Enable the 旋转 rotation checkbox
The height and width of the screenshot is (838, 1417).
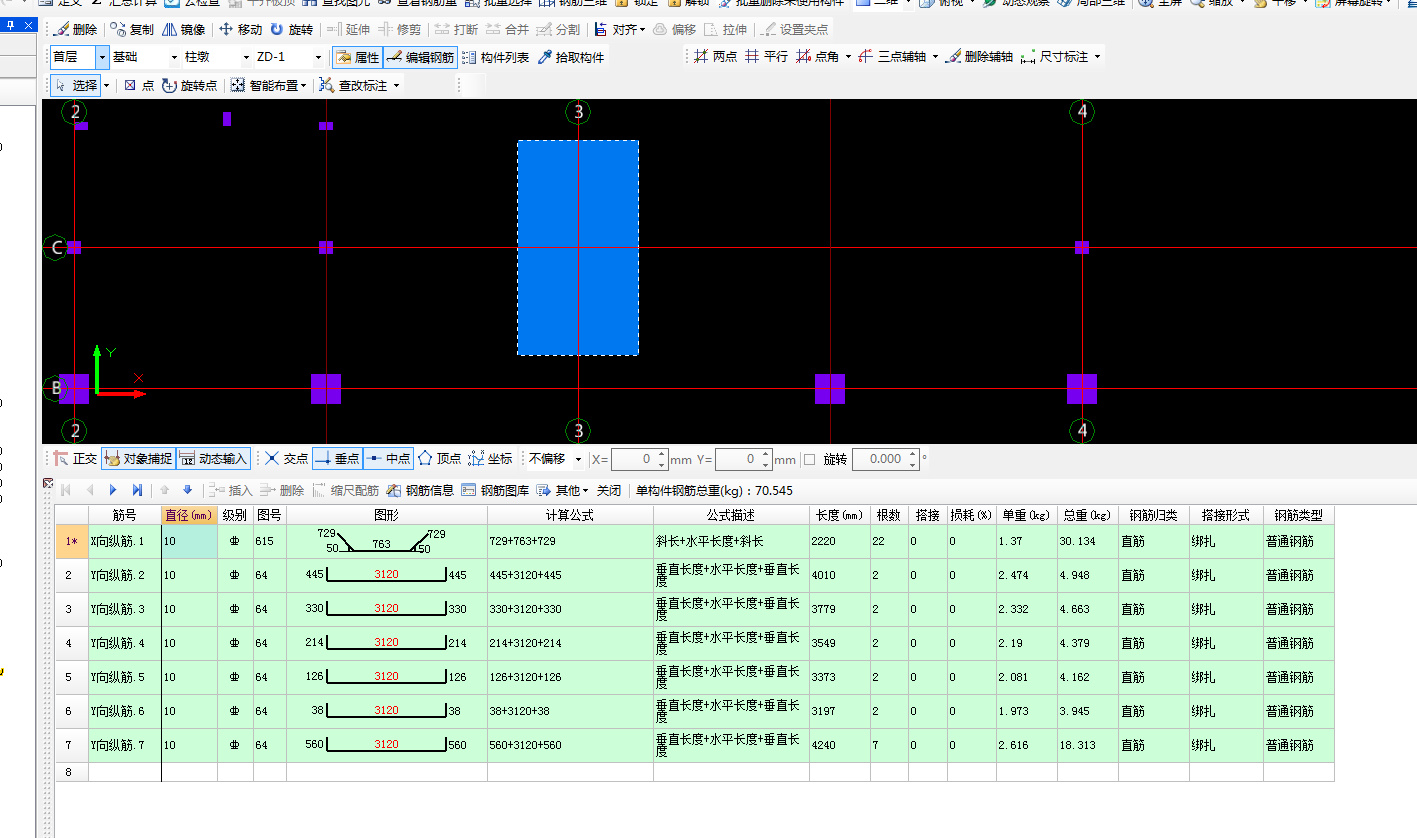(x=810, y=460)
